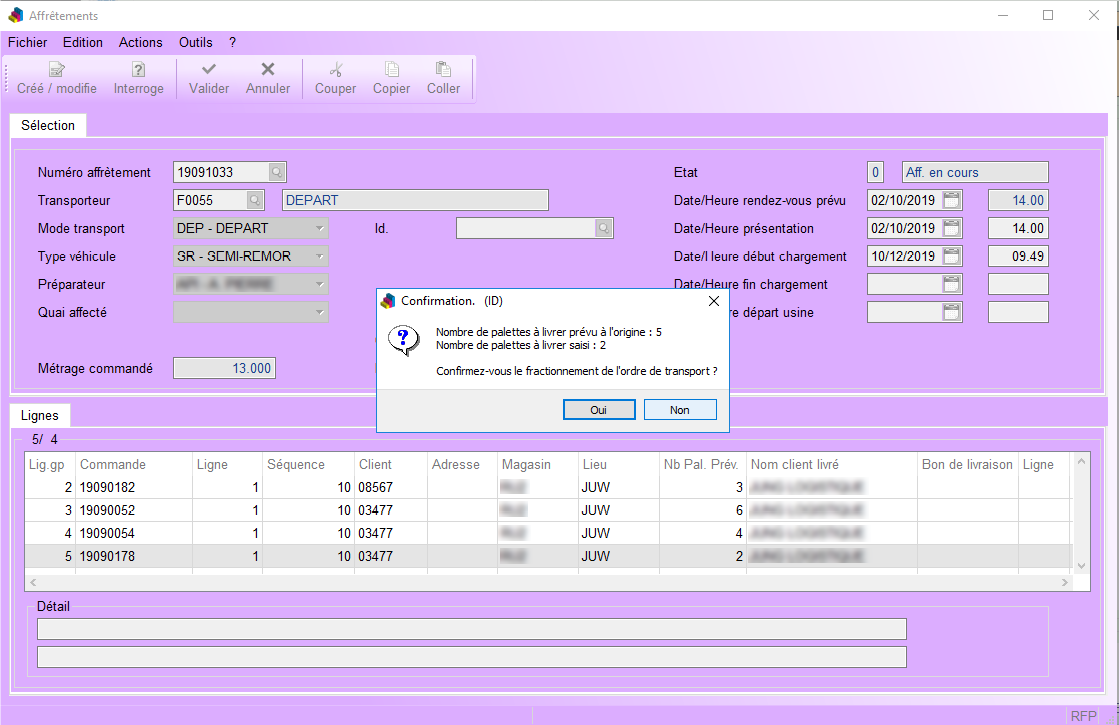Click the Numéro affrètement input field
Viewport: 1120px width, 725px height.
(221, 172)
